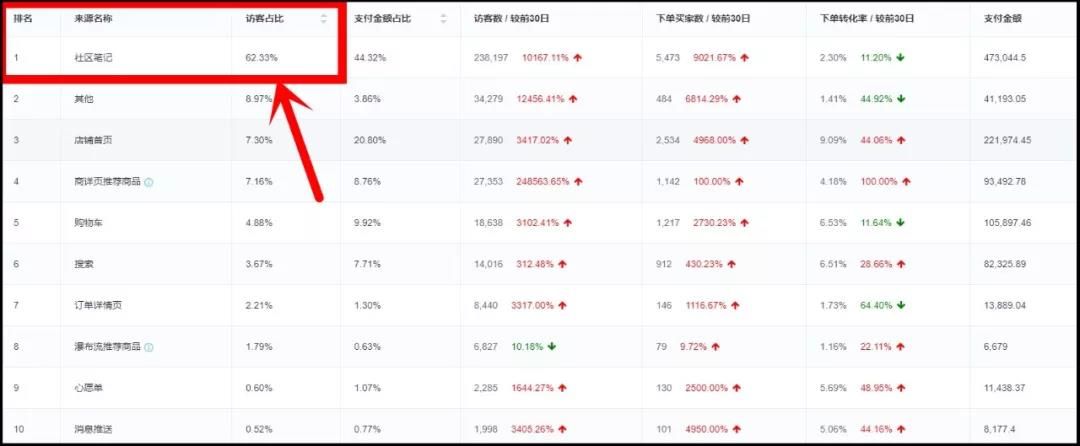Viewport: 1080px width, 446px height.
Task: Click the 62.33% visitor share value
Action: click(261, 58)
